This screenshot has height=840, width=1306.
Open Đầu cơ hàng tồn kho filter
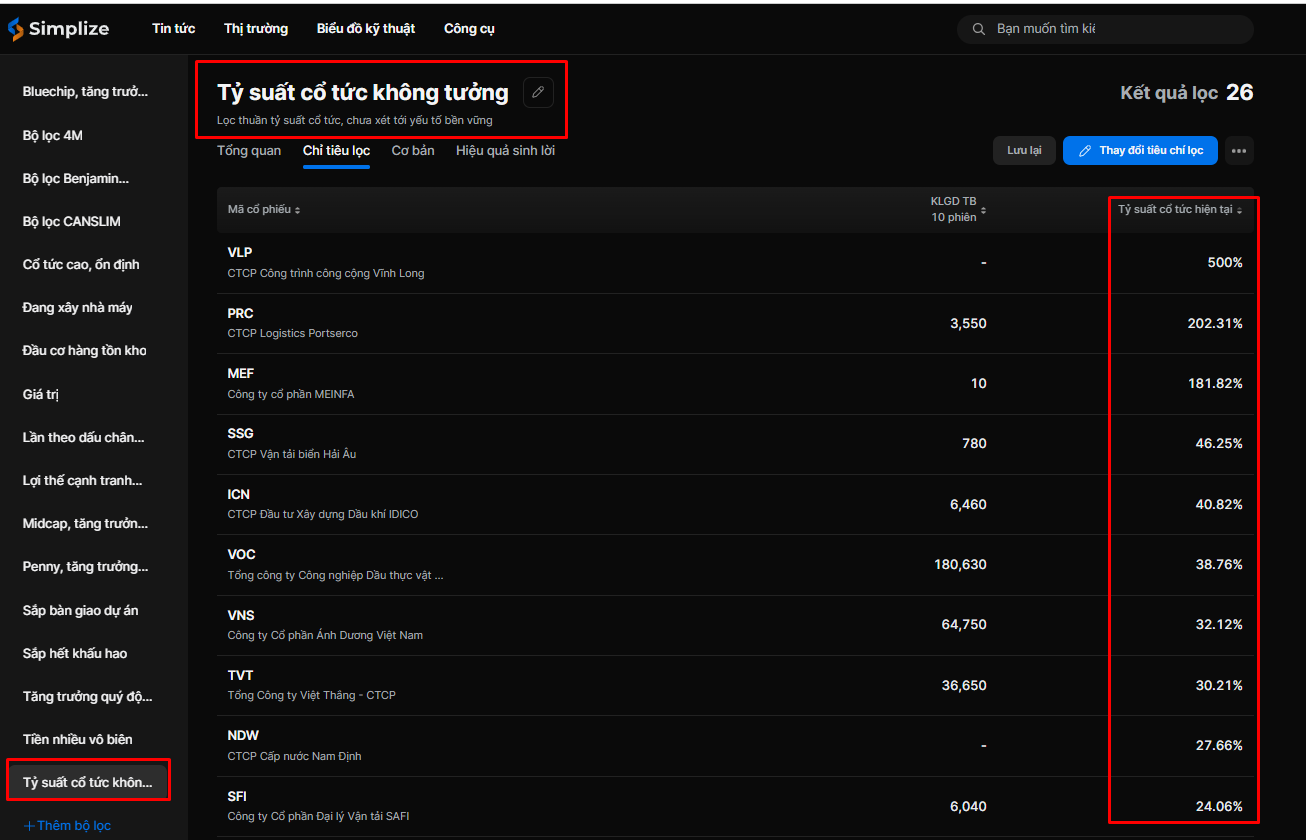84,351
